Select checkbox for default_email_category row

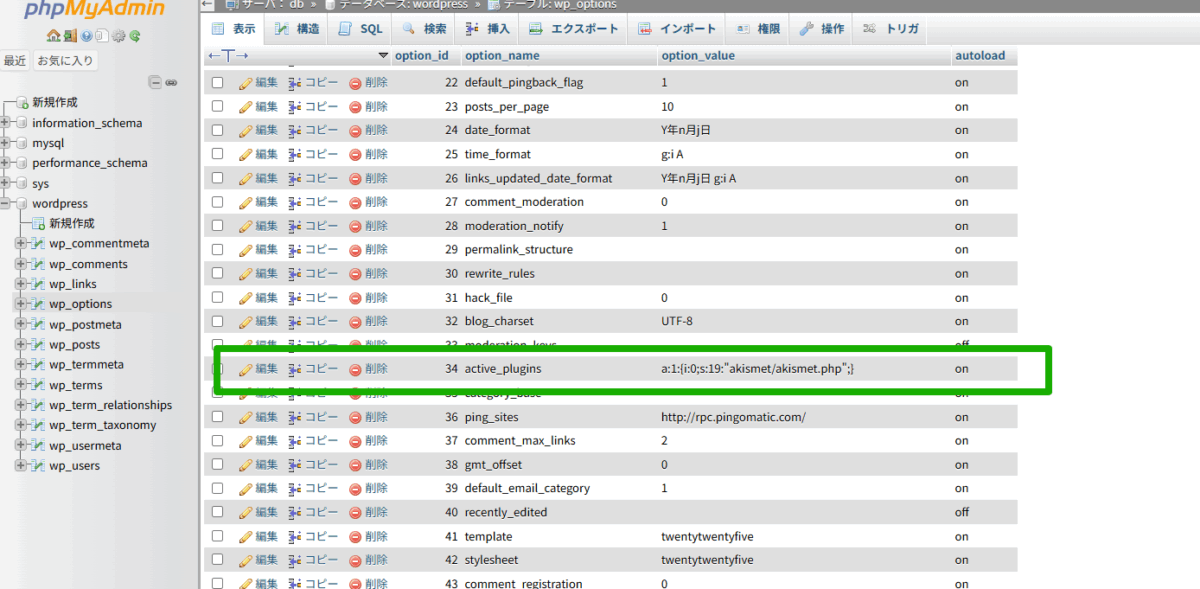click(x=217, y=488)
